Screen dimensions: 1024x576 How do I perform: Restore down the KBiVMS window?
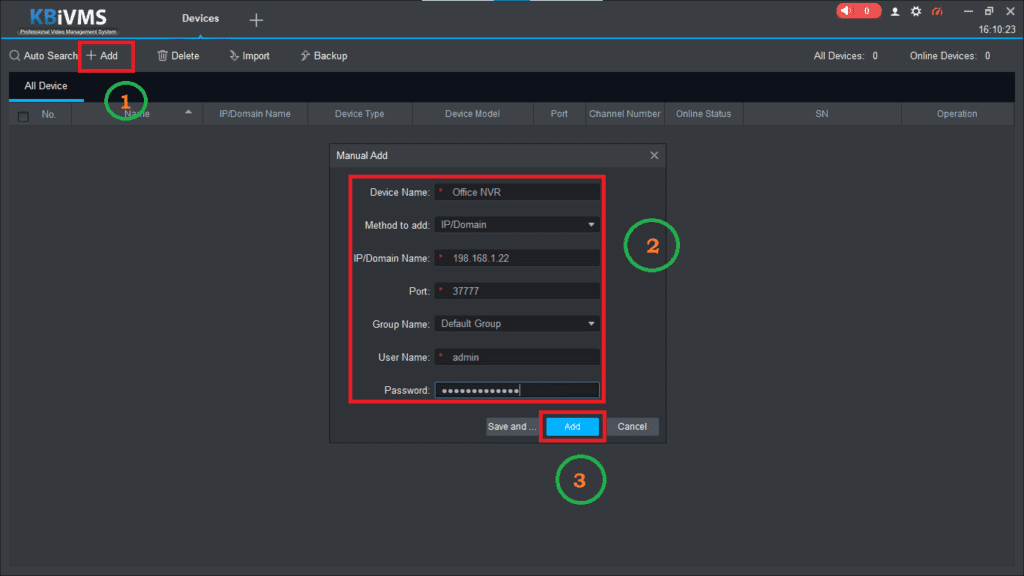989,11
